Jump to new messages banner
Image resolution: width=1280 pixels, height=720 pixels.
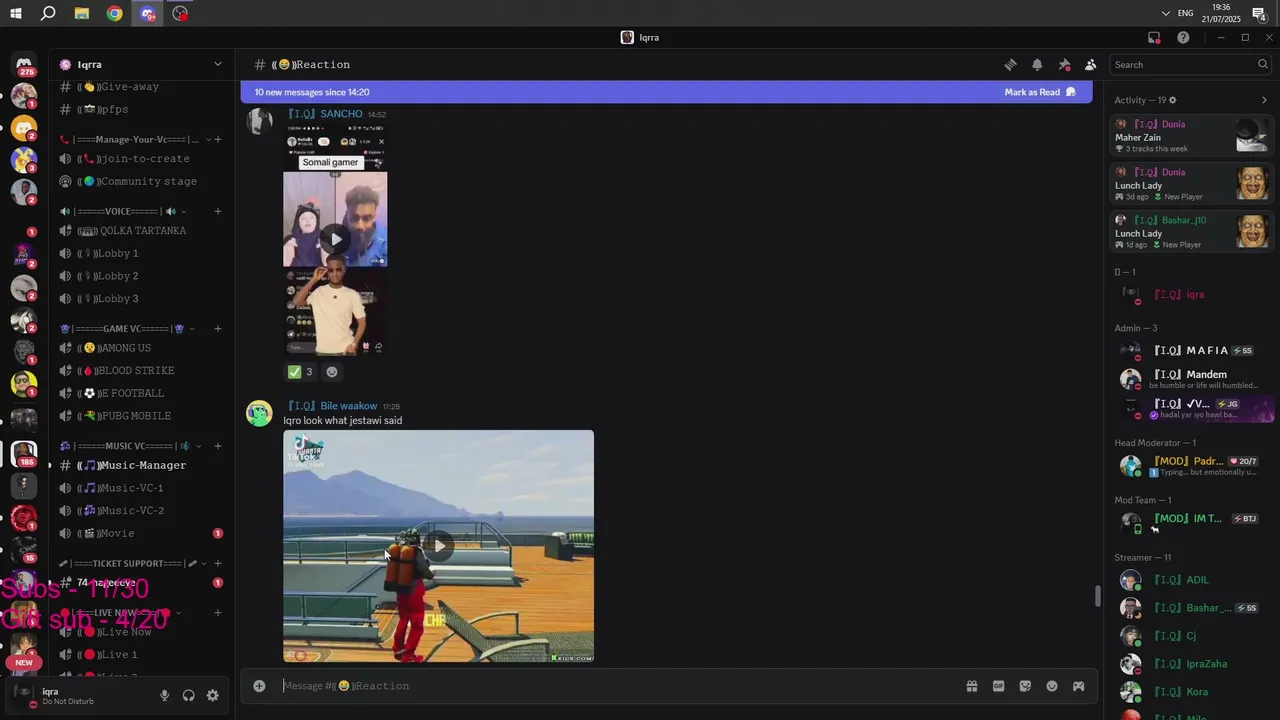[668, 92]
